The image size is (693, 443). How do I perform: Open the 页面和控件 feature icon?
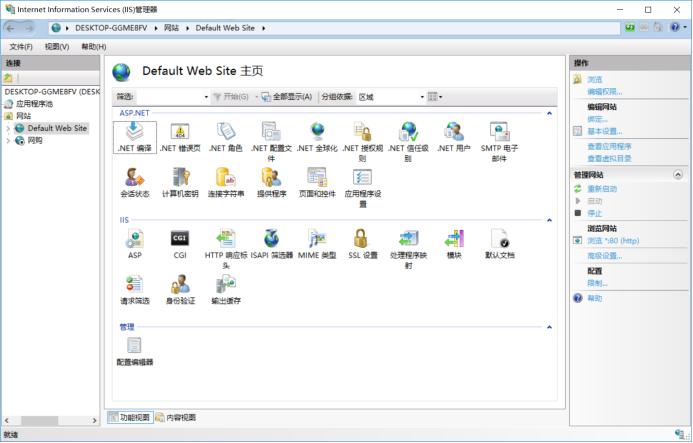[x=317, y=183]
